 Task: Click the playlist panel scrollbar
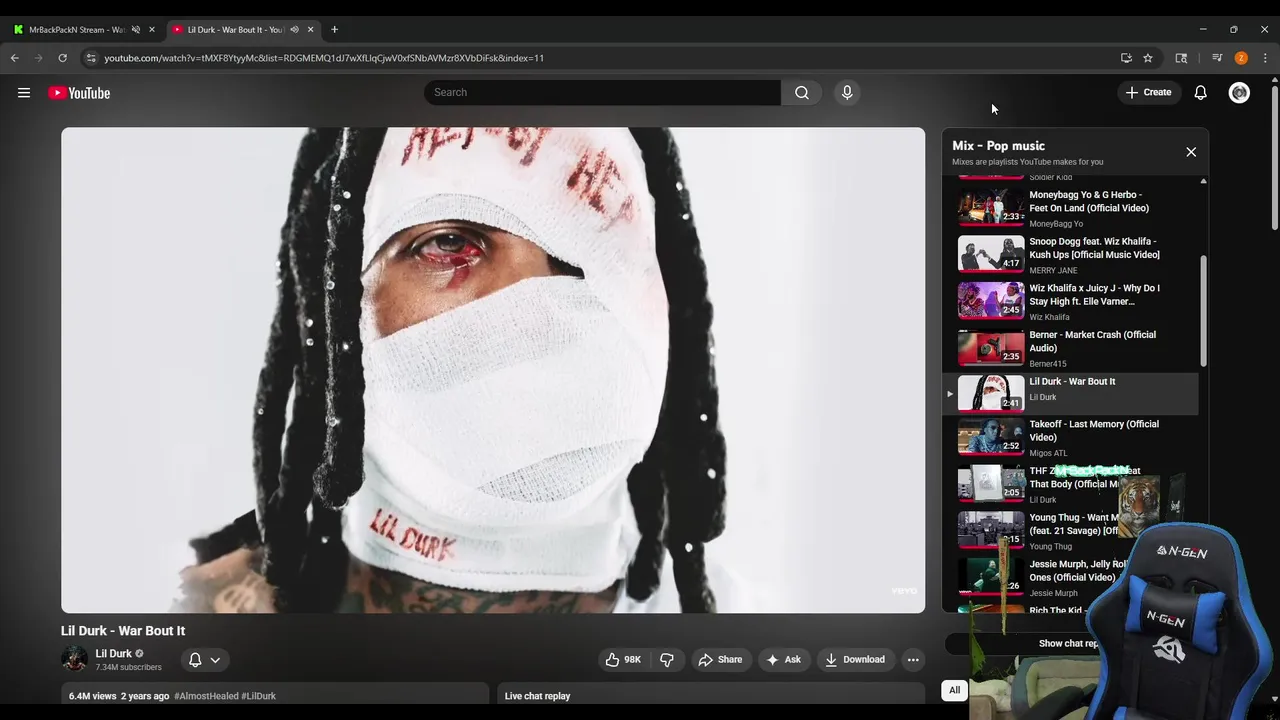pos(1203,310)
